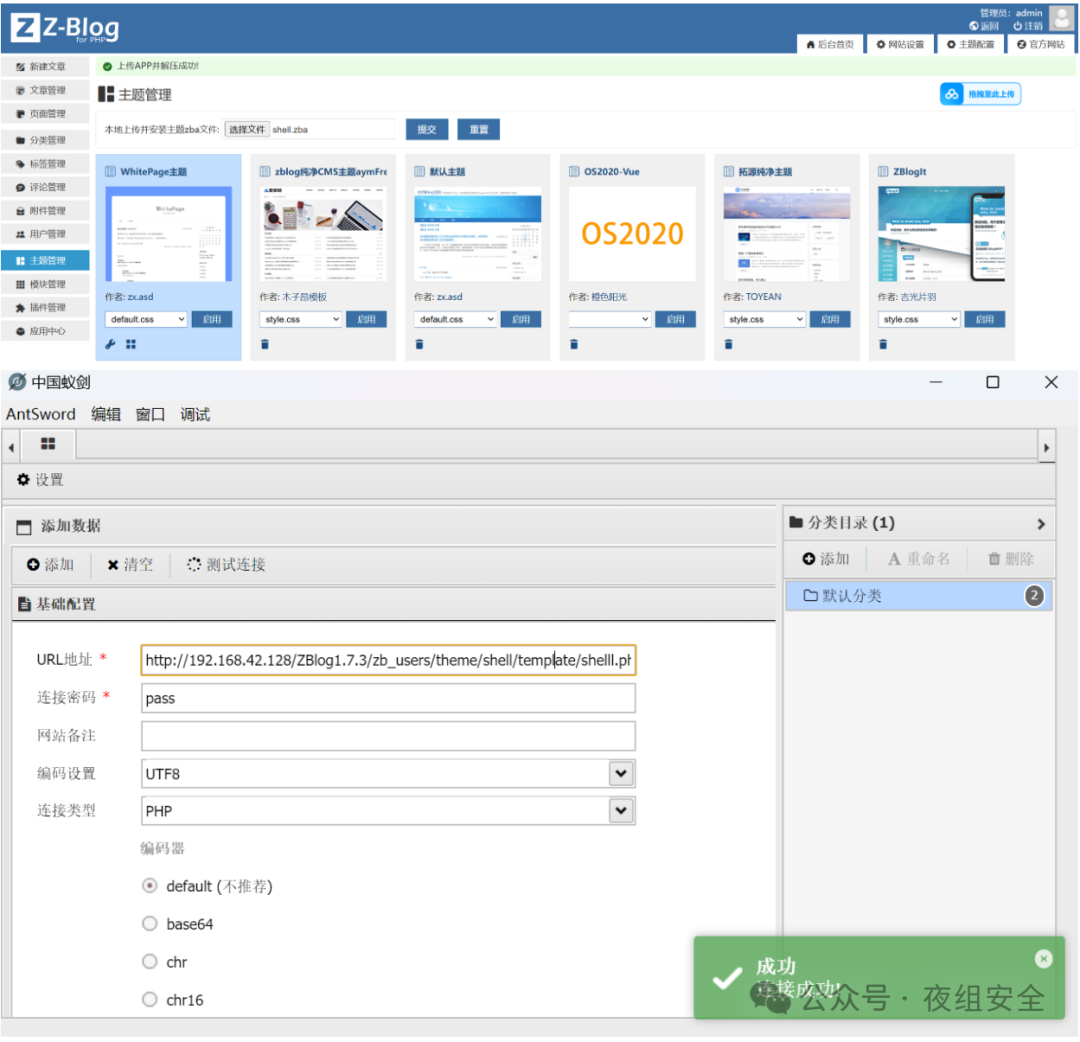Open 编辑 menu in 中国蚁剑
This screenshot has width=1080, height=1042.
[x=106, y=415]
